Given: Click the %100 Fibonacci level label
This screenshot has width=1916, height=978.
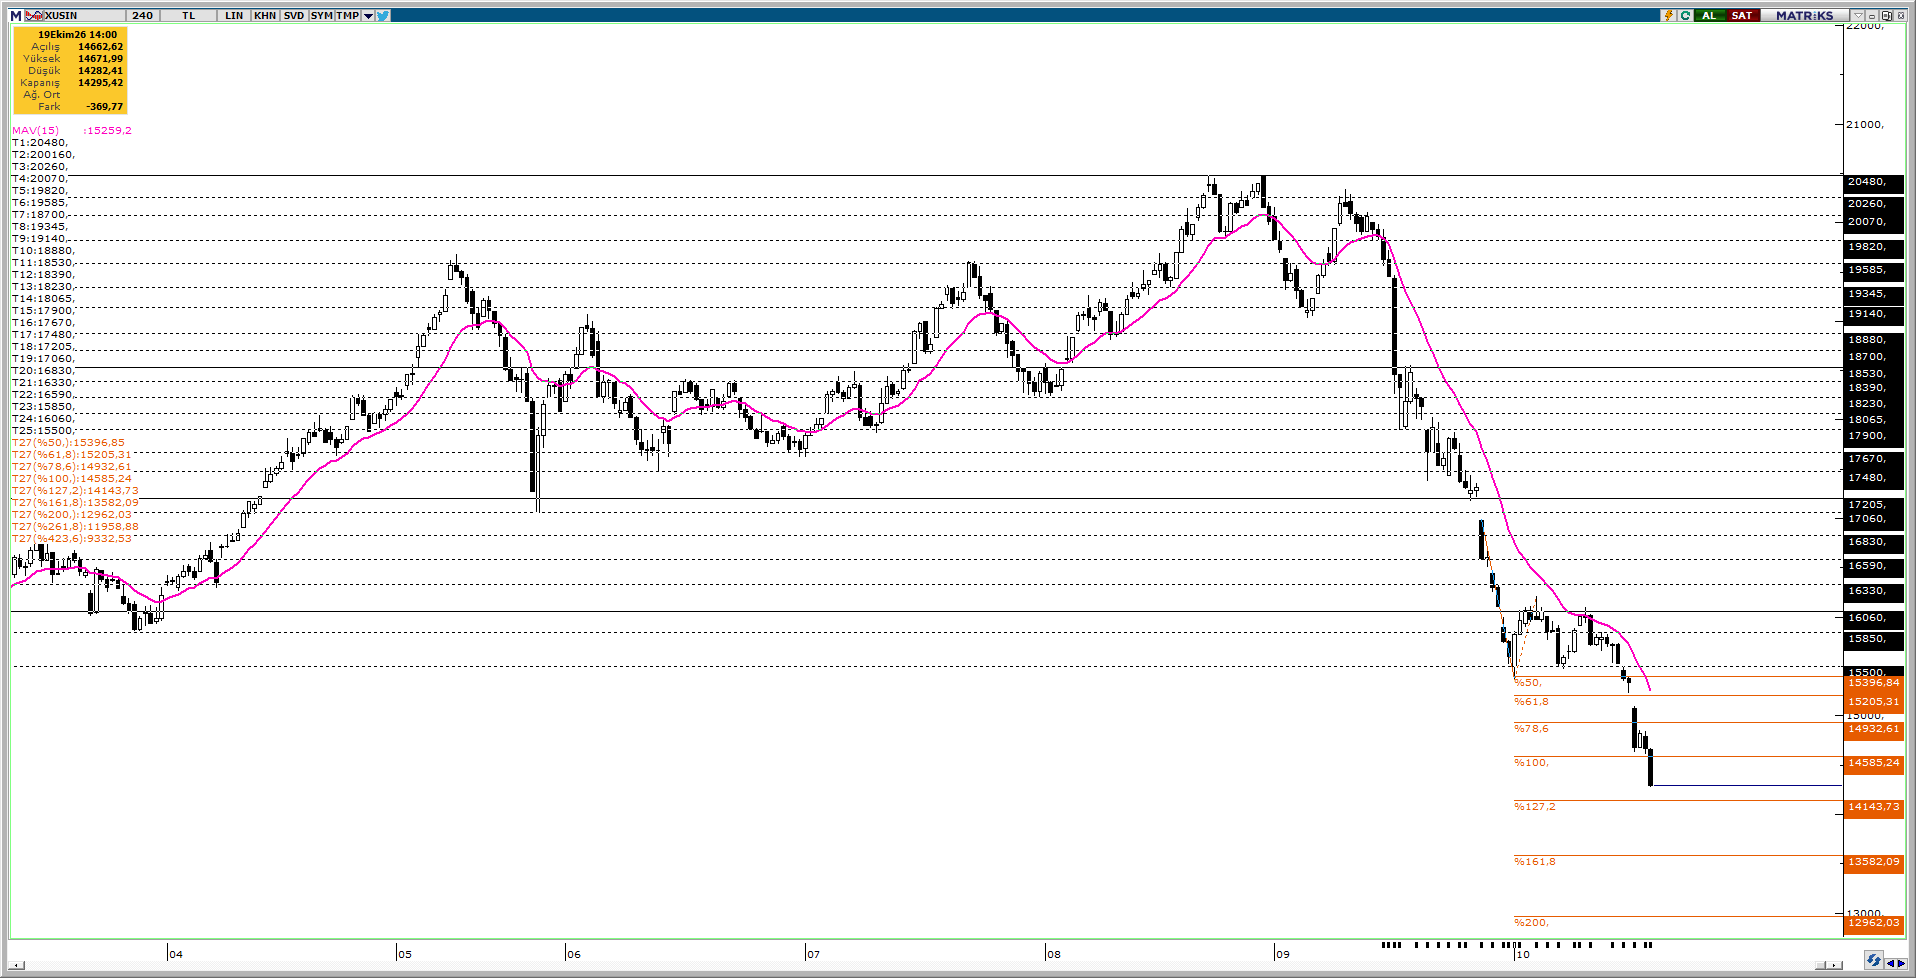Looking at the screenshot, I should coord(1531,762).
